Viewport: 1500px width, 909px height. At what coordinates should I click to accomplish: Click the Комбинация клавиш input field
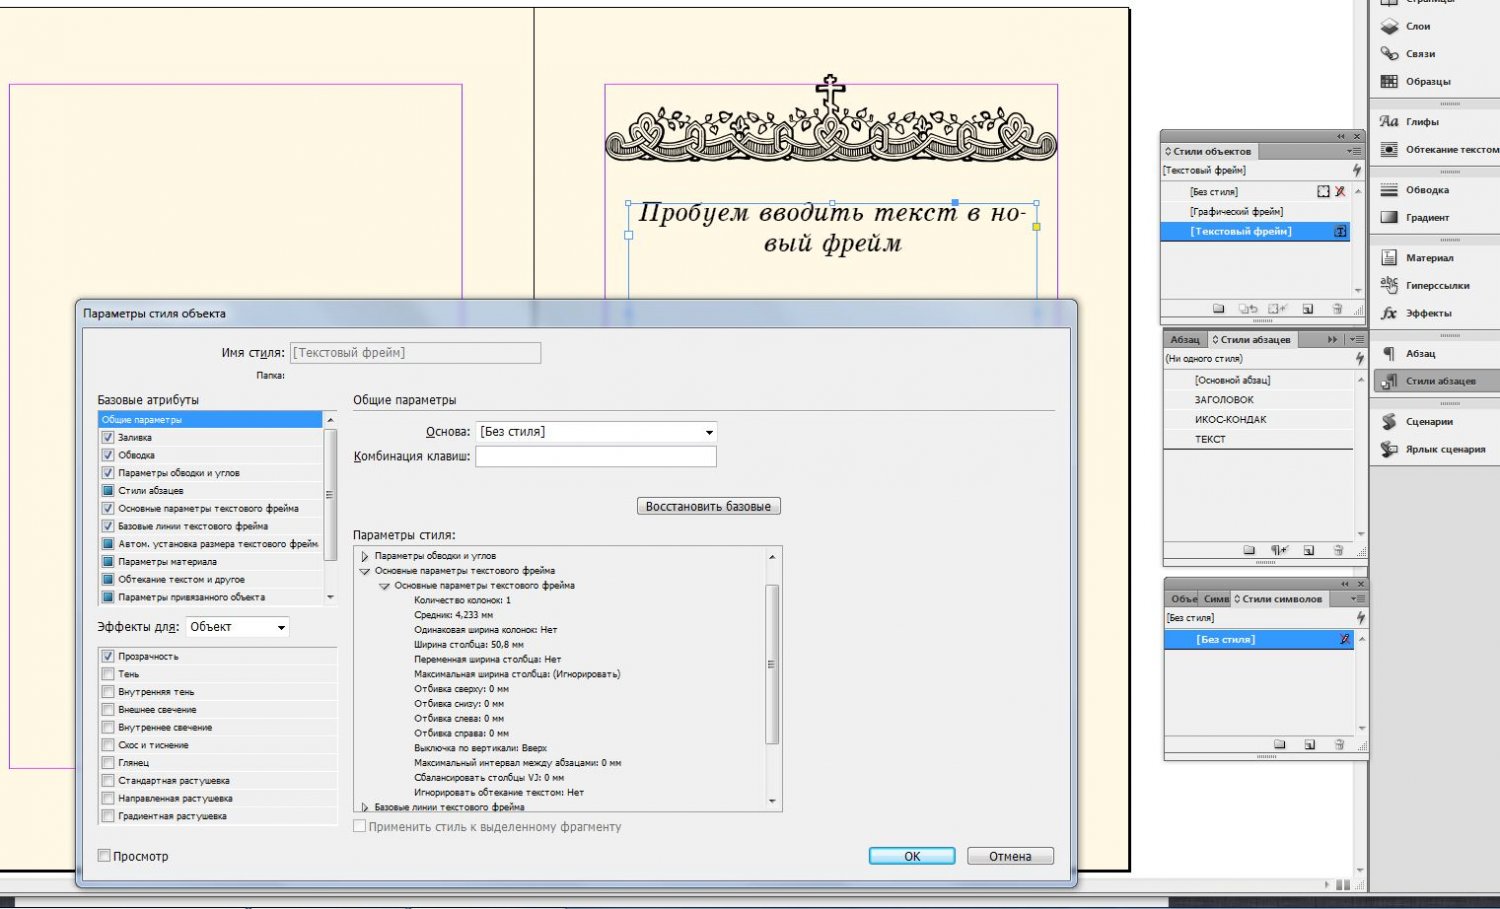pyautogui.click(x=596, y=456)
